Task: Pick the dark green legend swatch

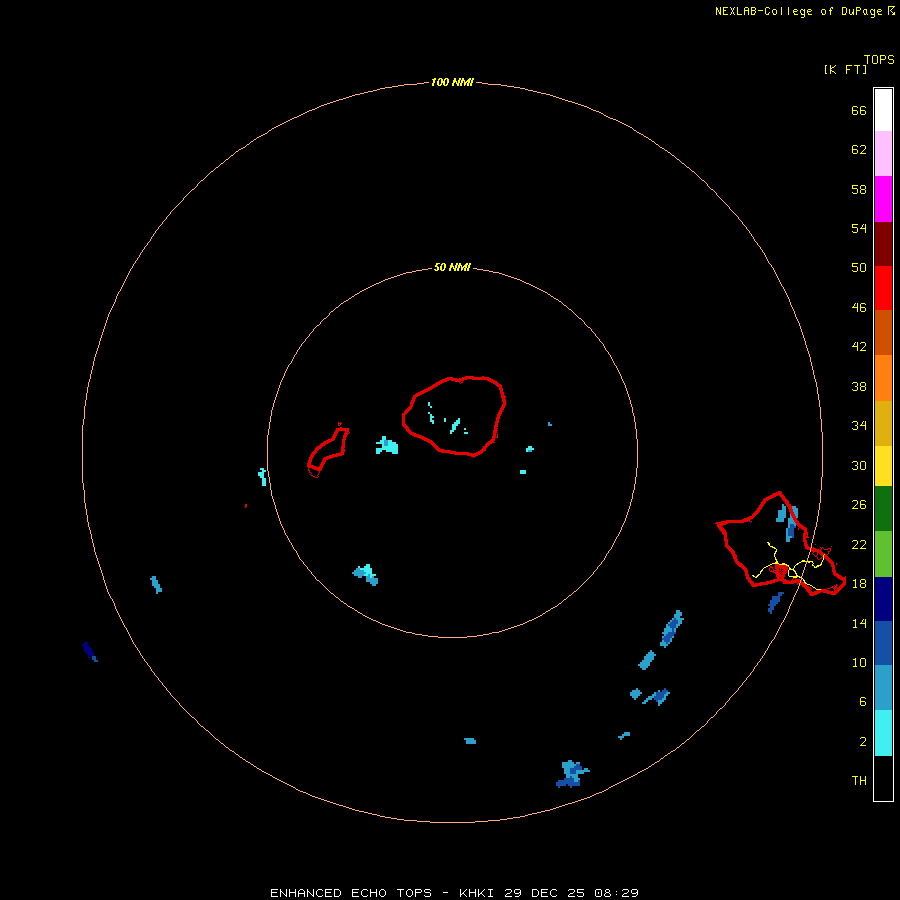Action: coord(883,509)
